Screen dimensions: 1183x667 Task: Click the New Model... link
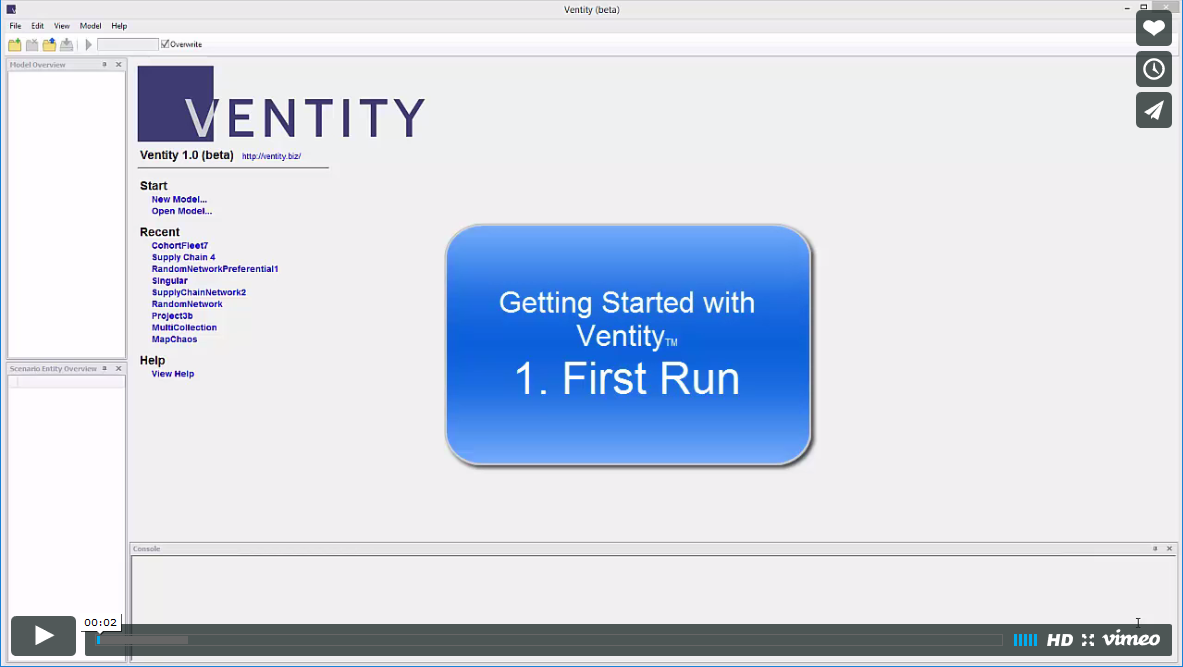coord(179,200)
